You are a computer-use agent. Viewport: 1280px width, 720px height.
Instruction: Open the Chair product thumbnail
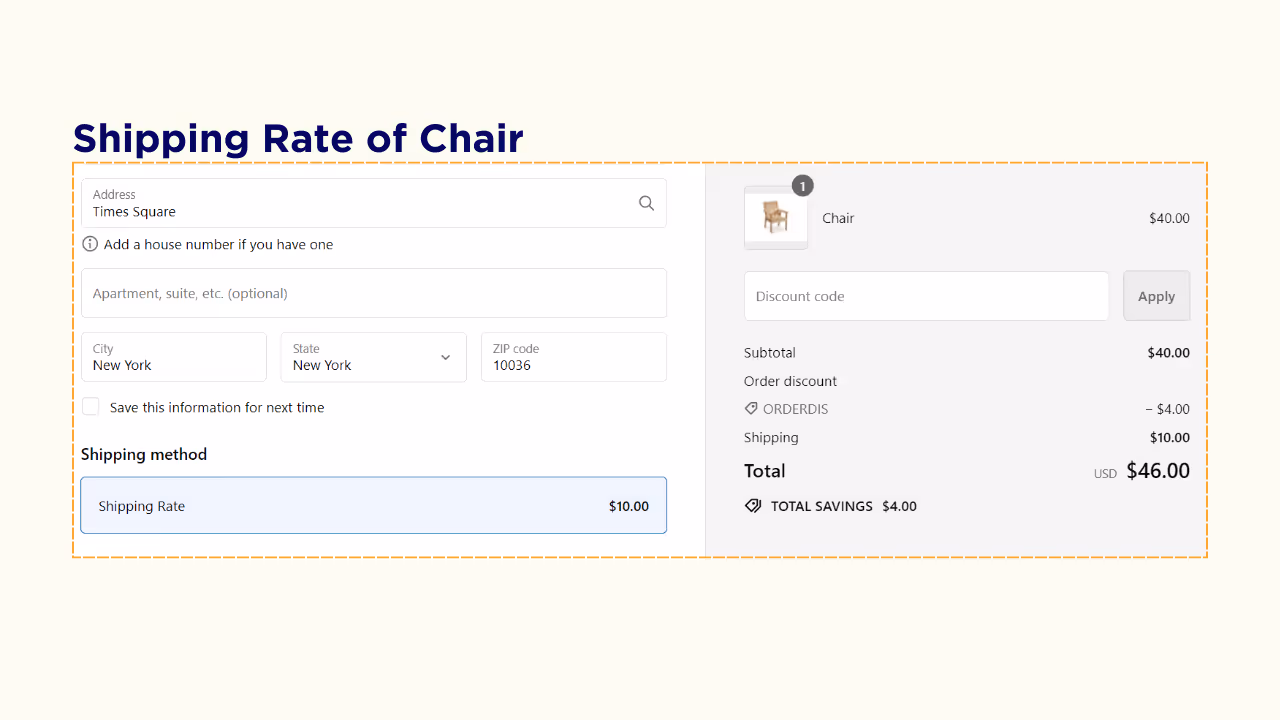(x=776, y=217)
